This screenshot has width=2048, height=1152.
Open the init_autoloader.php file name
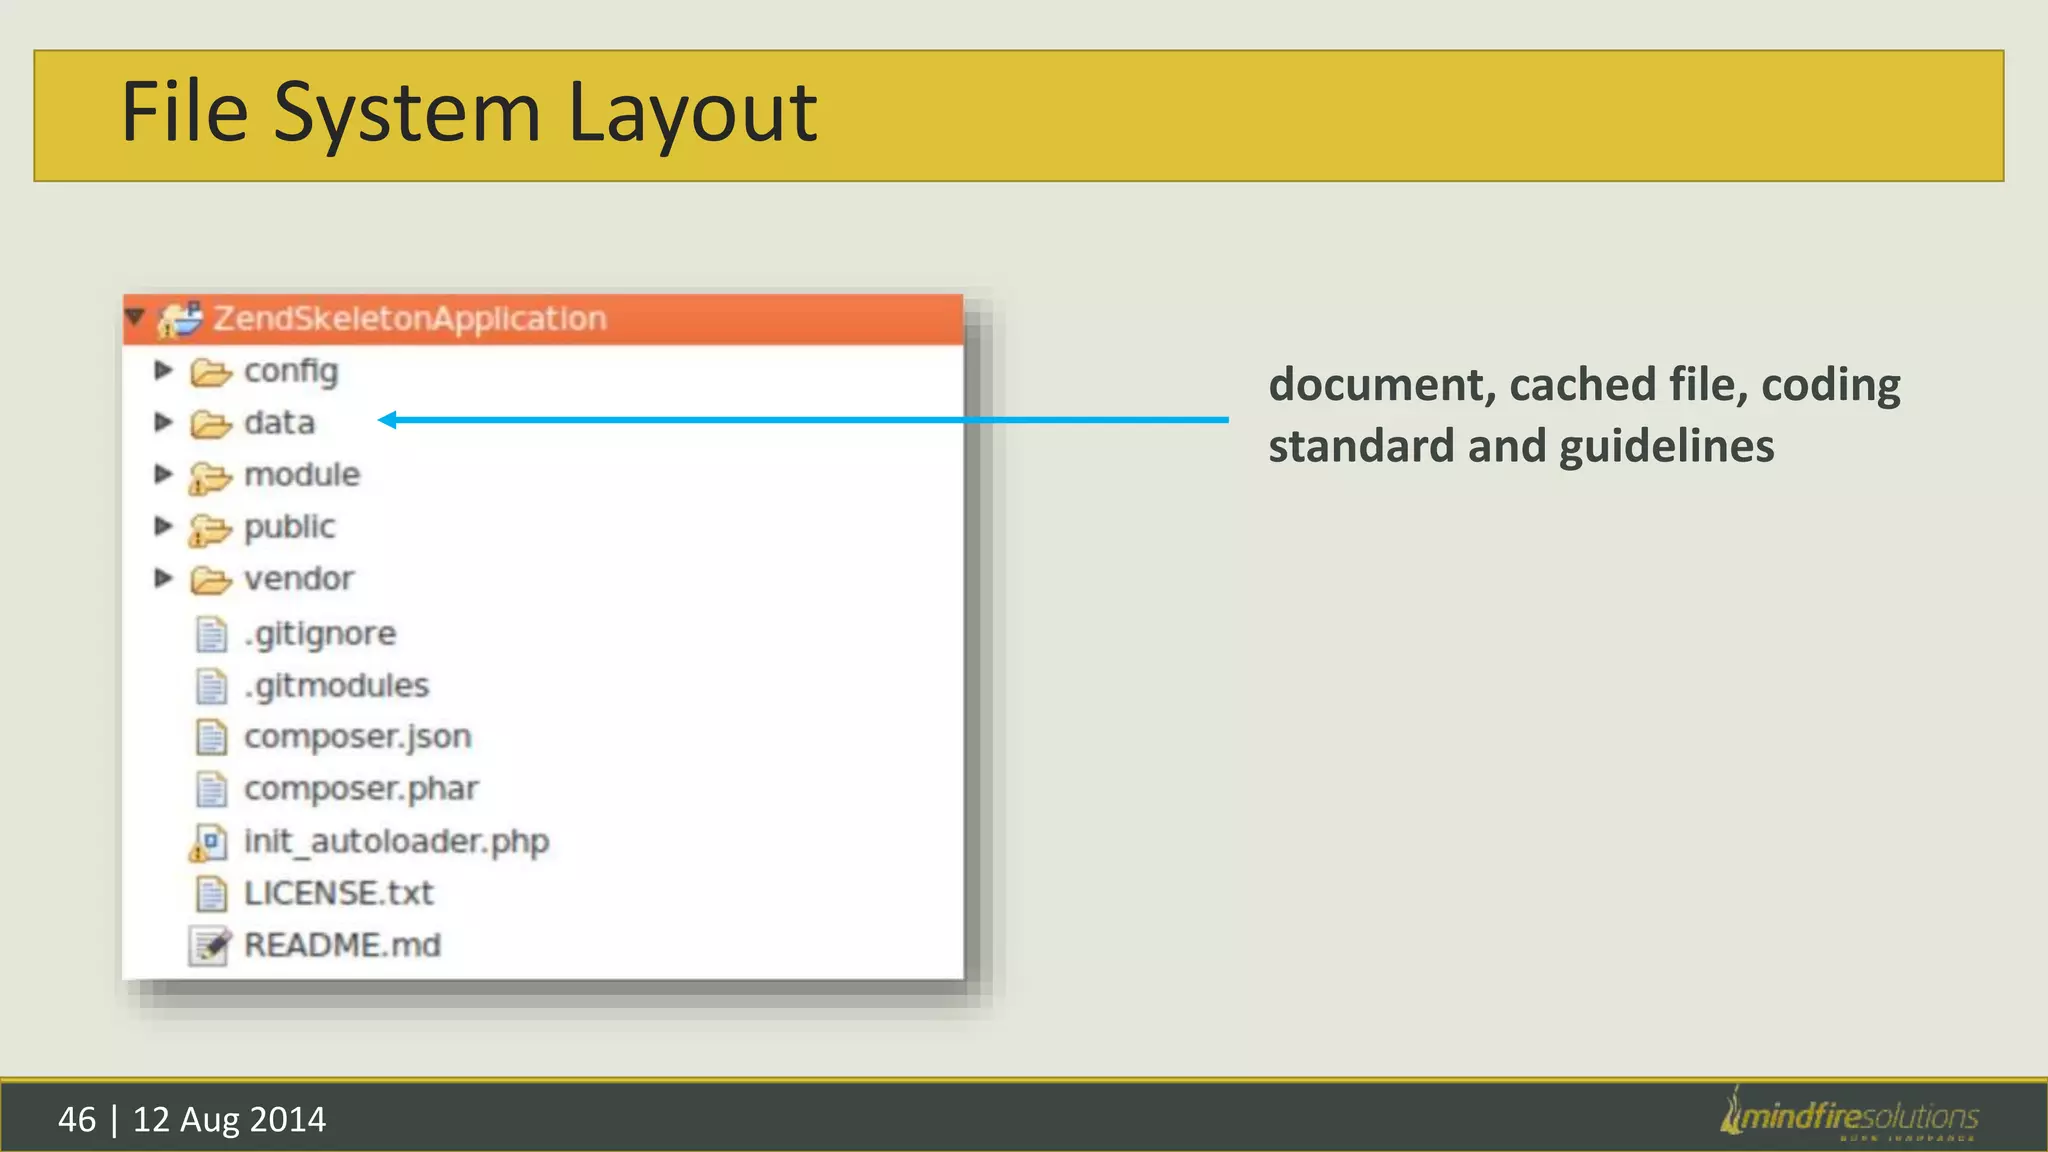coord(397,842)
